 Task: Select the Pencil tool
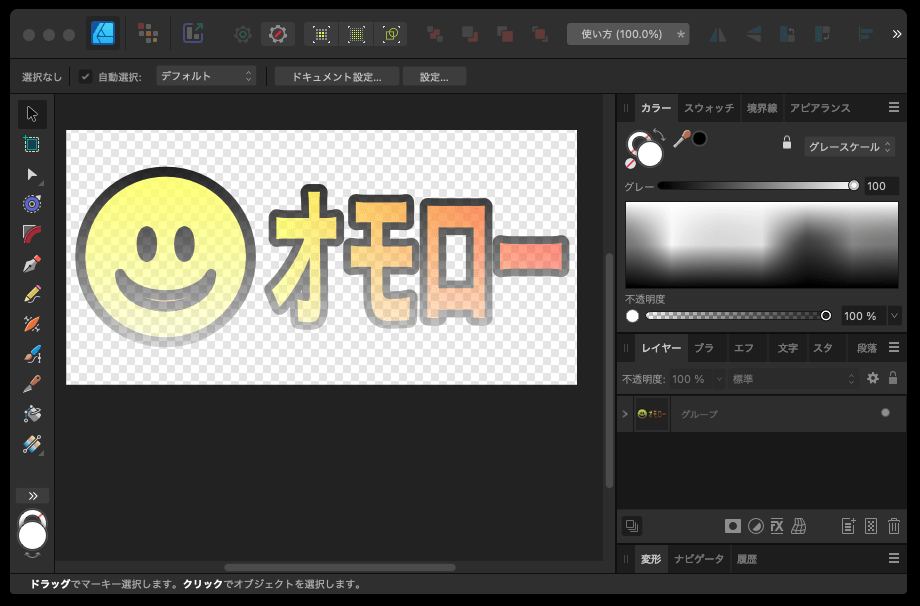(x=31, y=293)
